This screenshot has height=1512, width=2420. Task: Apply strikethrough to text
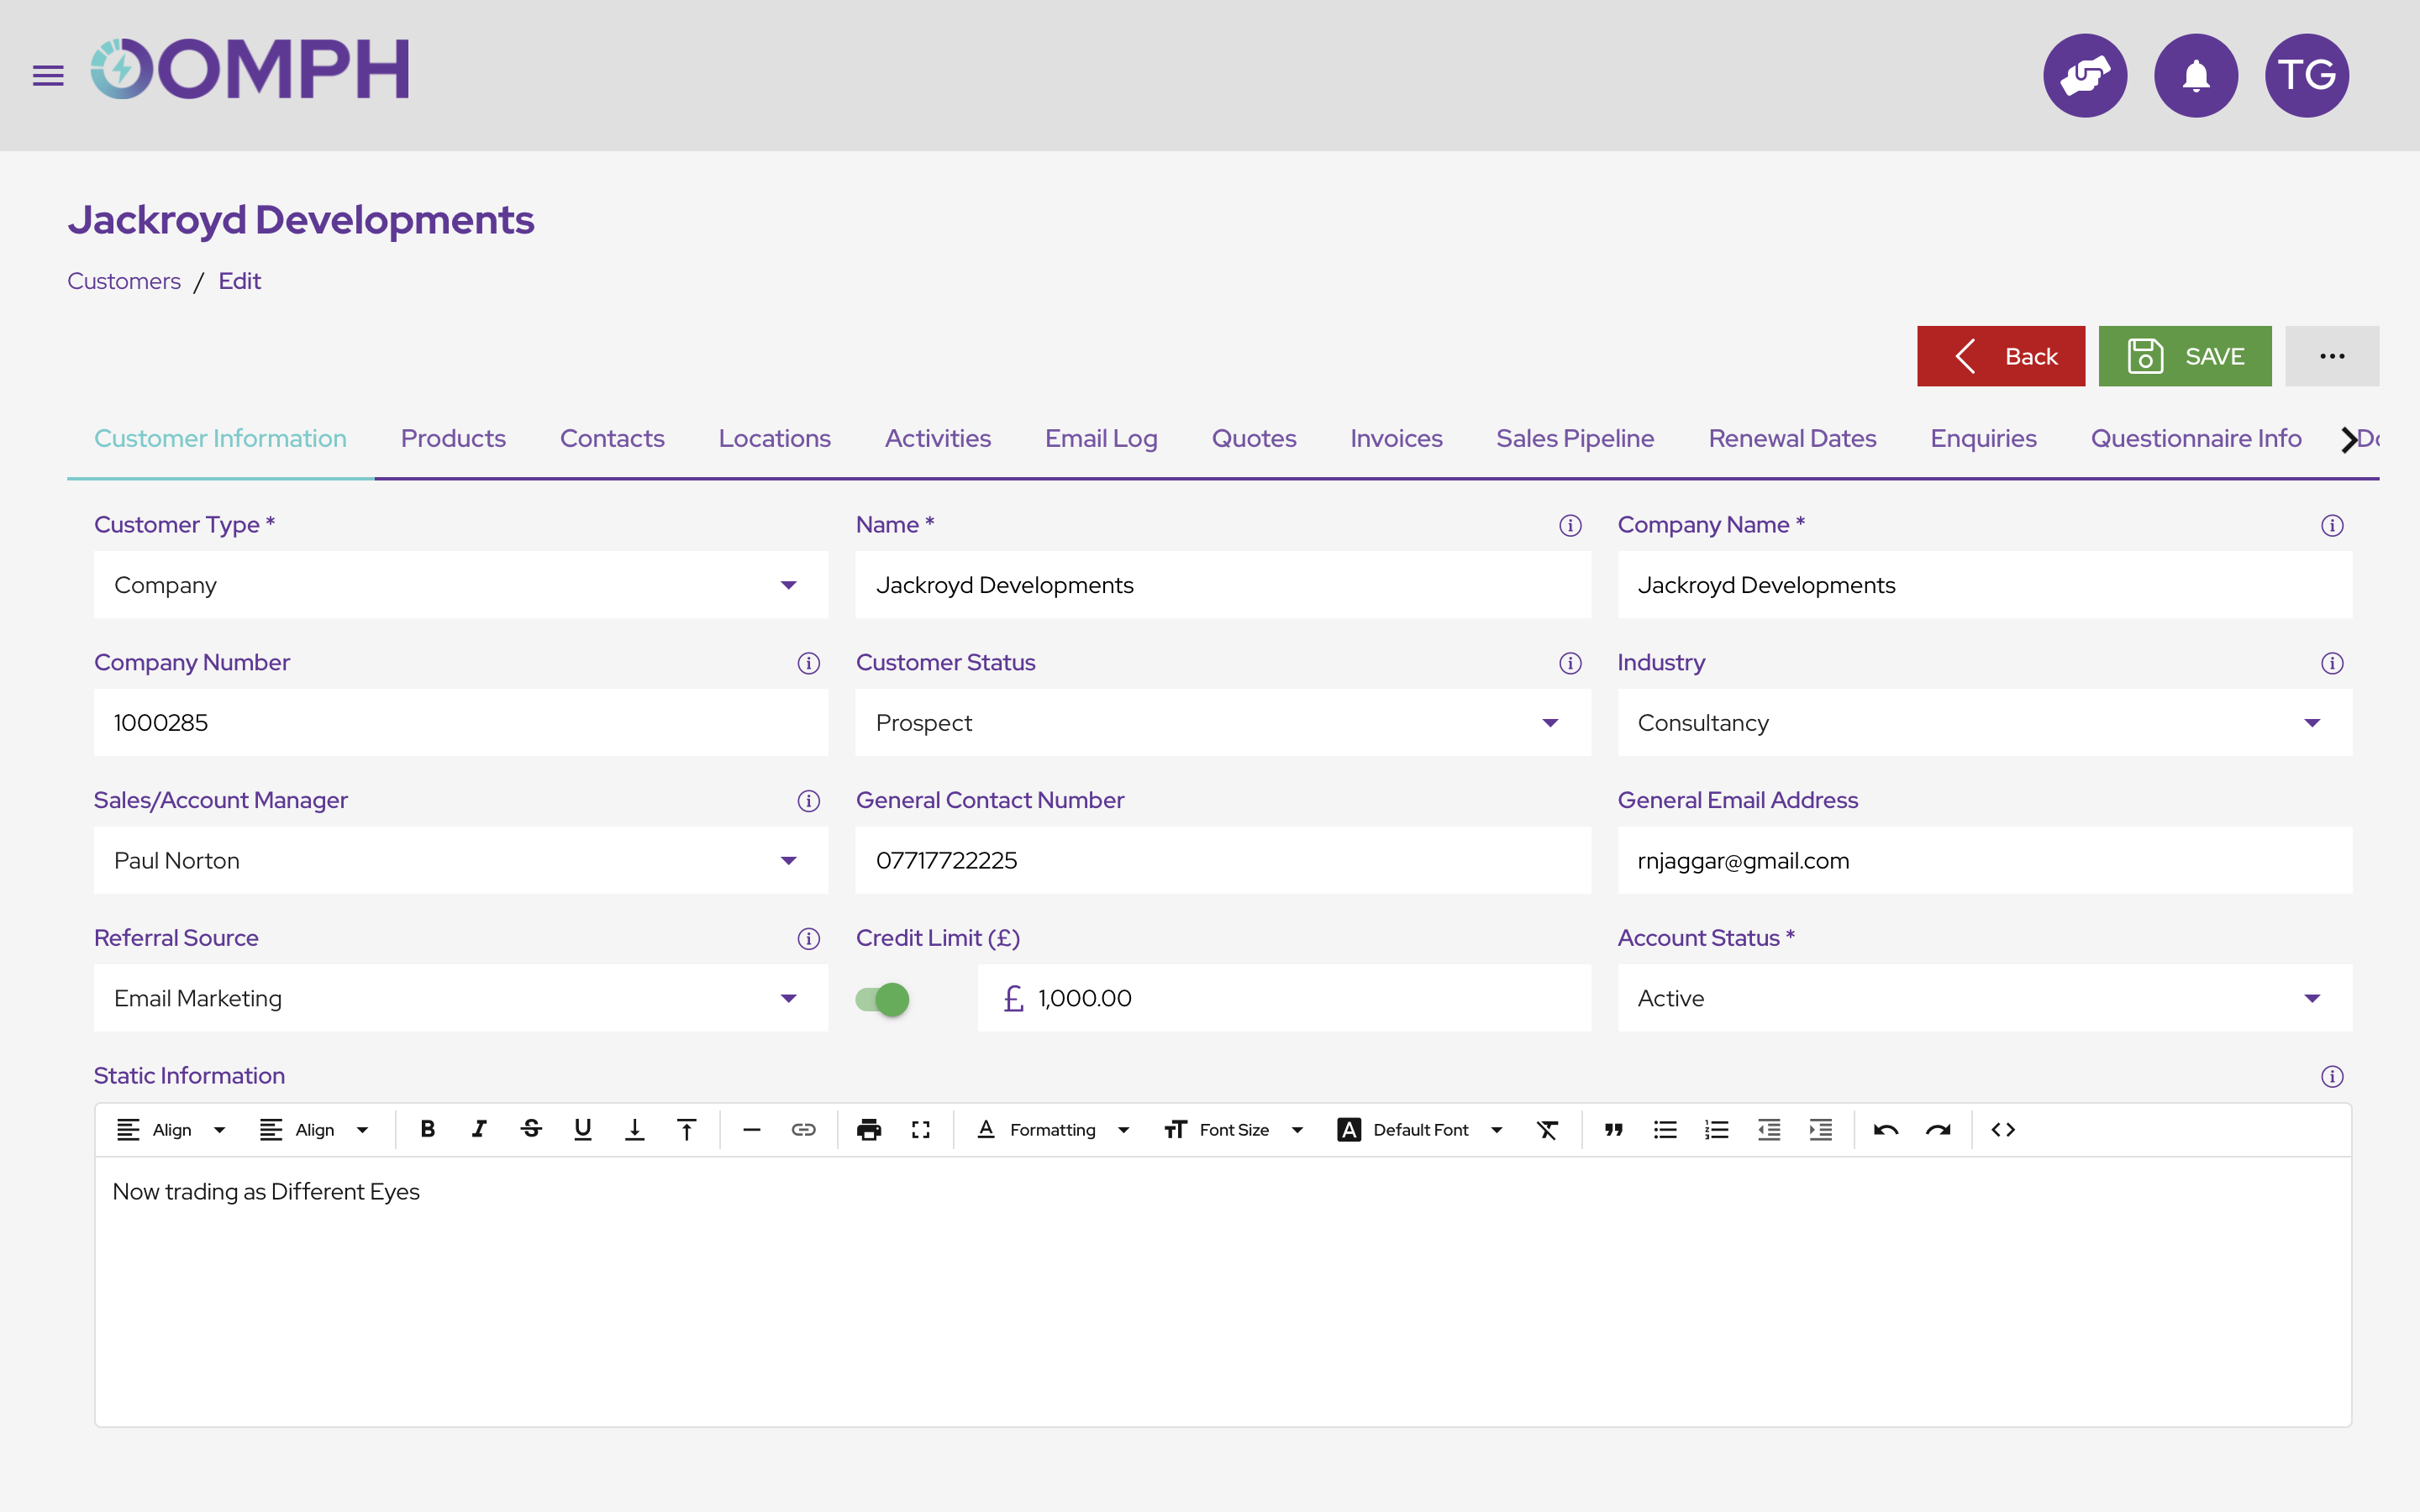(x=531, y=1129)
